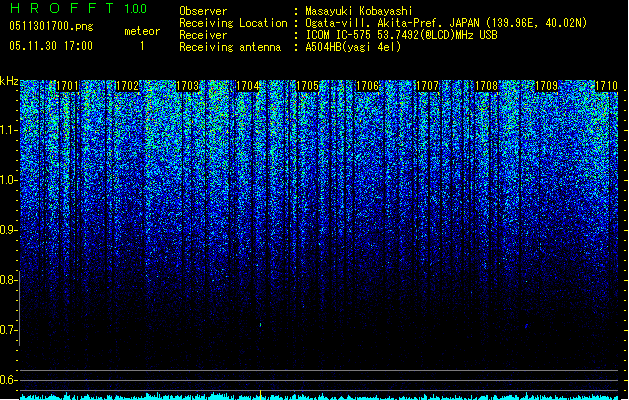Click the 1707 time marker
This screenshot has height=400, width=629.
(x=427, y=86)
